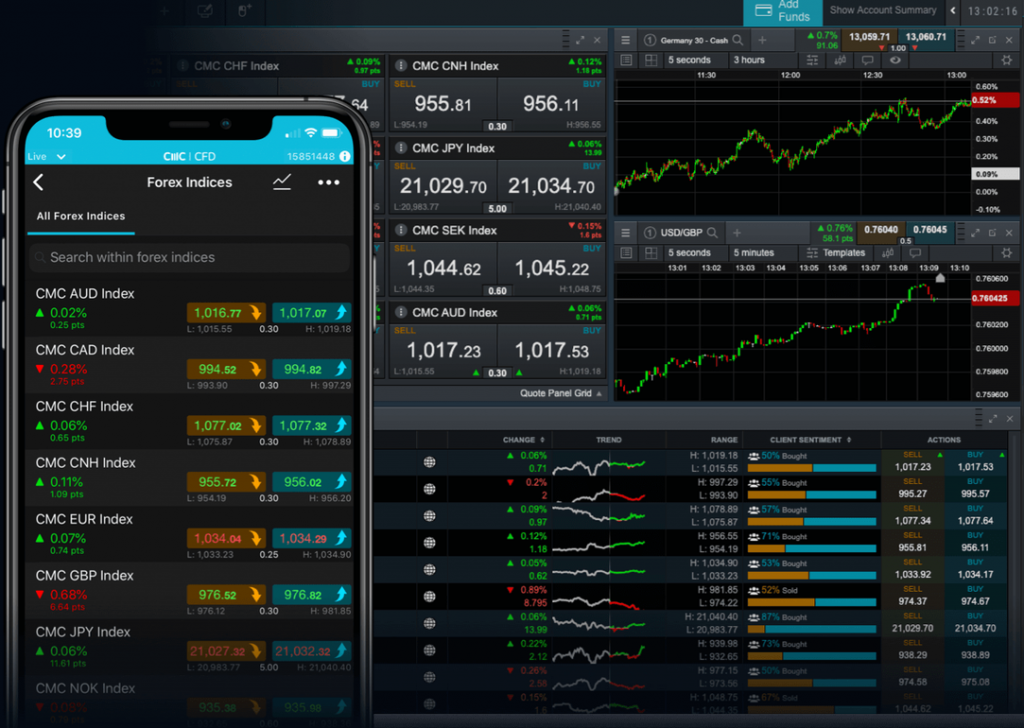The width and height of the screenshot is (1024, 728).
Task: Tap the back arrow on the phone
Action: click(39, 182)
